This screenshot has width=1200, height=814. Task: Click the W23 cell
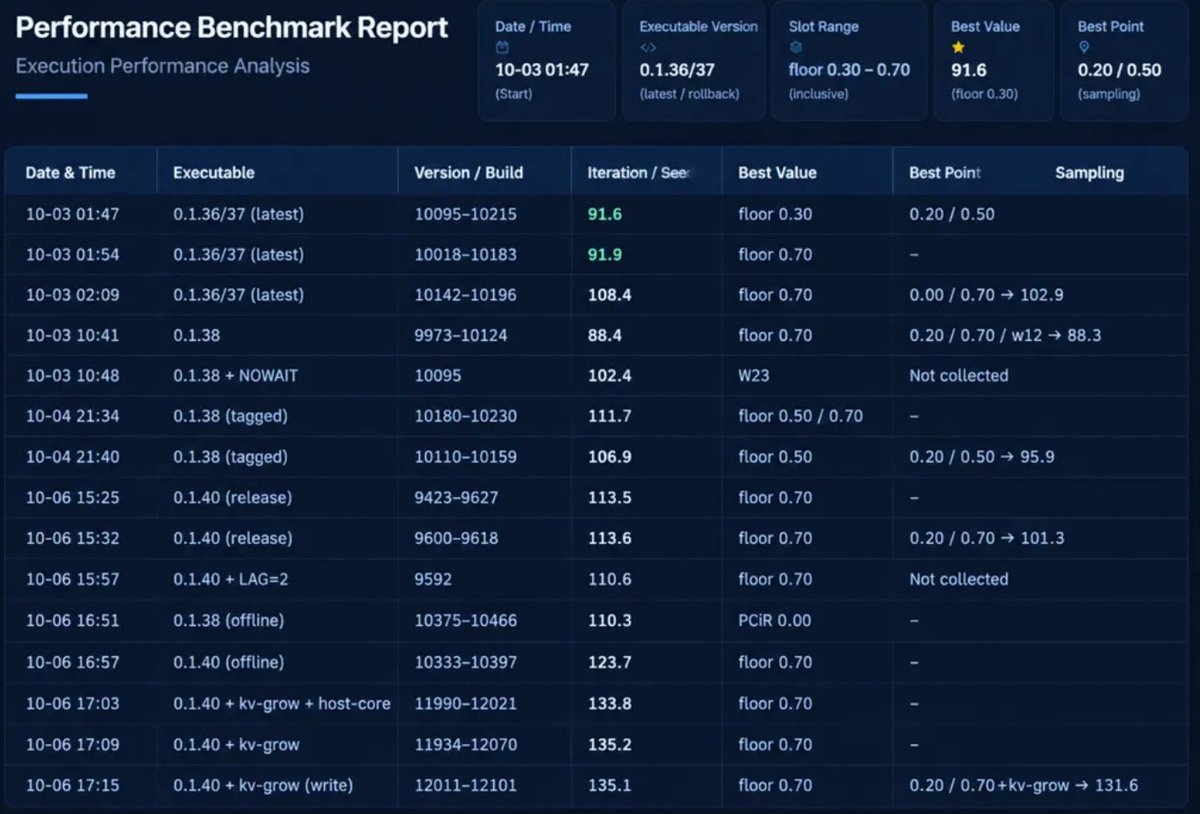click(753, 376)
